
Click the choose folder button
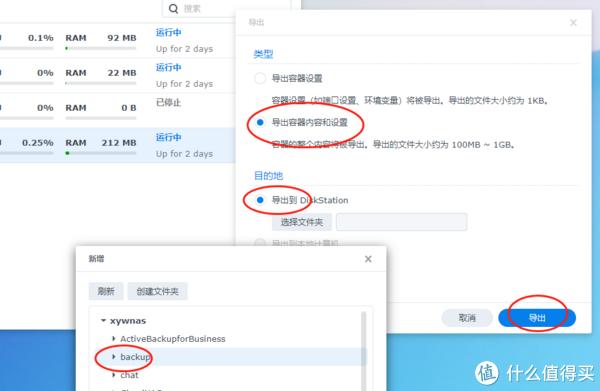[302, 222]
